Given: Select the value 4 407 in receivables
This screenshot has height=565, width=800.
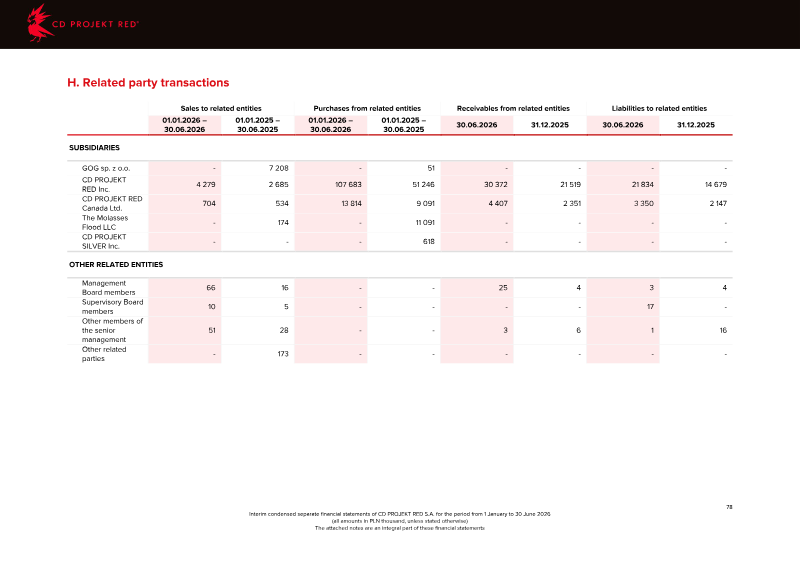Looking at the screenshot, I should pos(498,203).
